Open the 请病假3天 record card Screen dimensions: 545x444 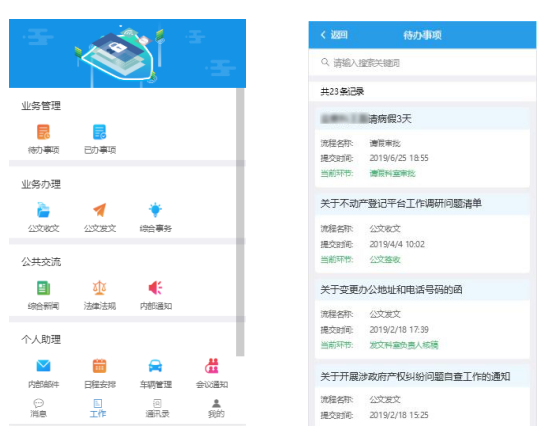[422, 147]
